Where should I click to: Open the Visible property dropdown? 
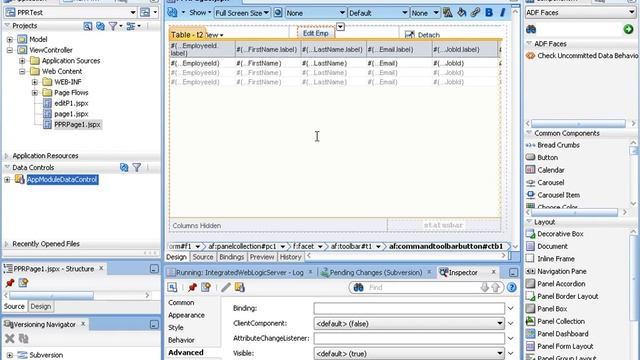(500, 353)
